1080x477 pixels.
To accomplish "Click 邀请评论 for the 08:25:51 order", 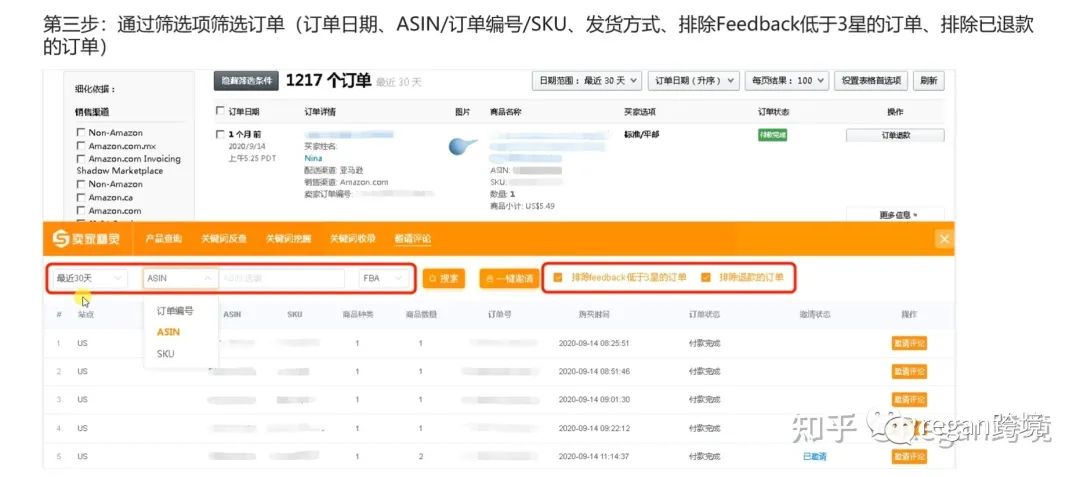I will click(909, 343).
